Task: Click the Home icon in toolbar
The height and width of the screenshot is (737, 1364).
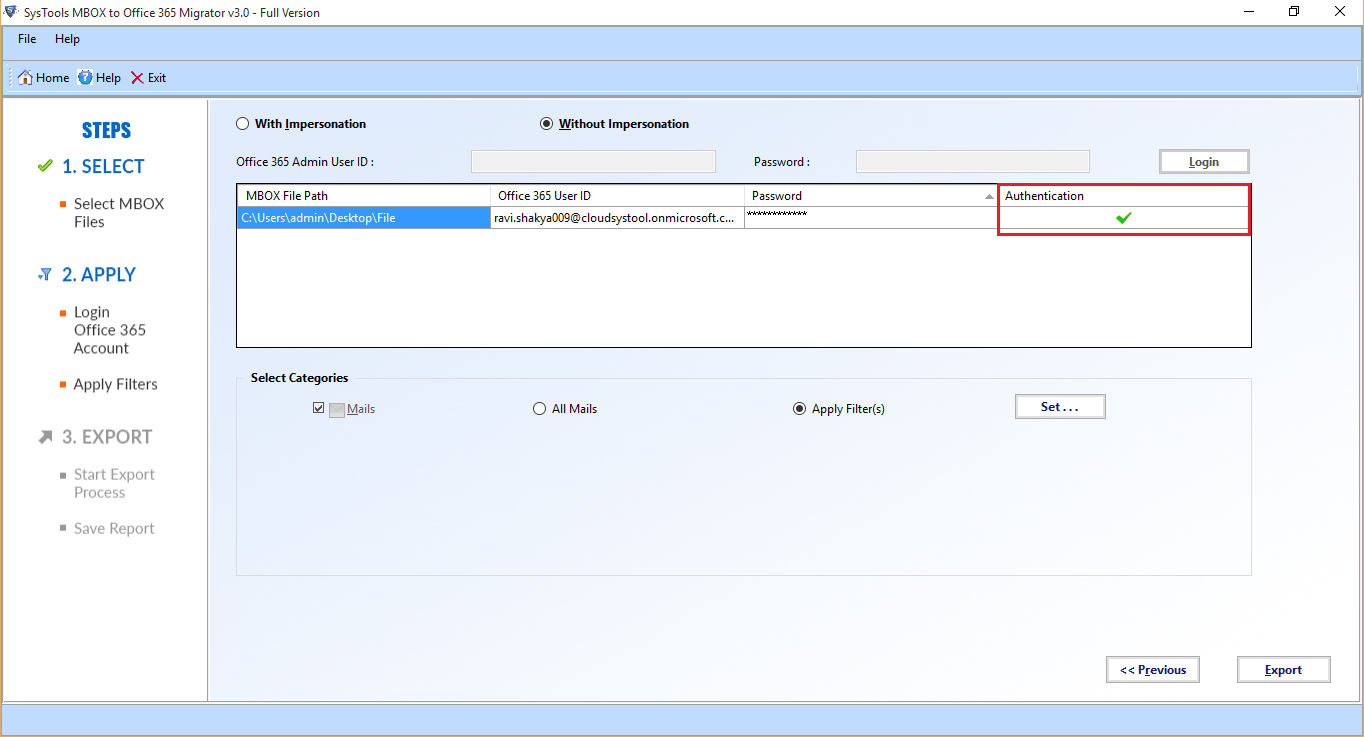Action: point(25,77)
